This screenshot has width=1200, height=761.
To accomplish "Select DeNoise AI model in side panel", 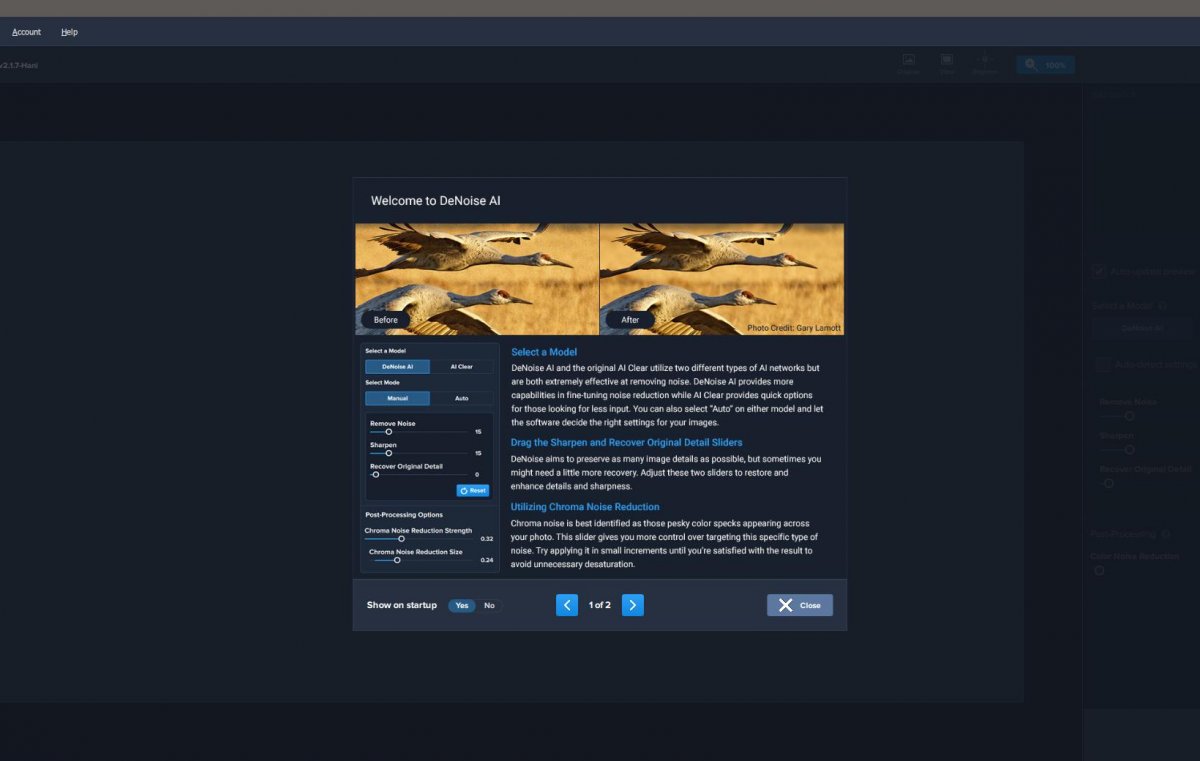I will 1143,328.
